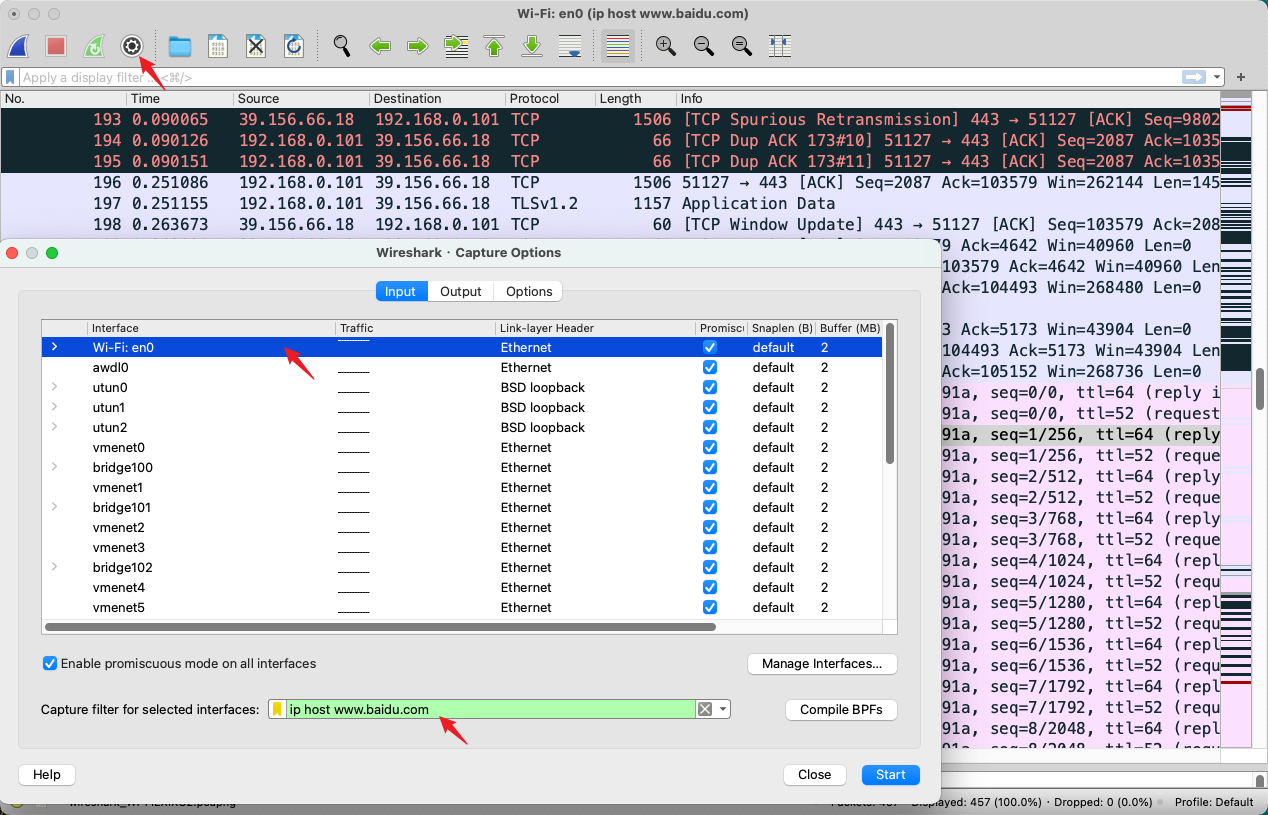Reset text to normal size

click(x=742, y=46)
